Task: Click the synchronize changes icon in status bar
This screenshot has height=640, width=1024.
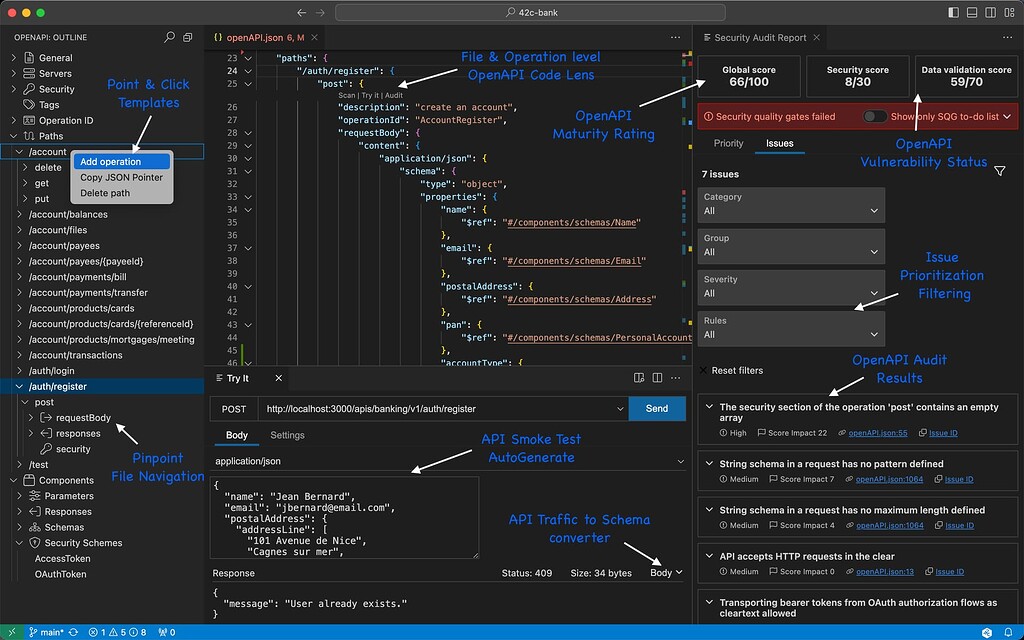Action: [73, 632]
